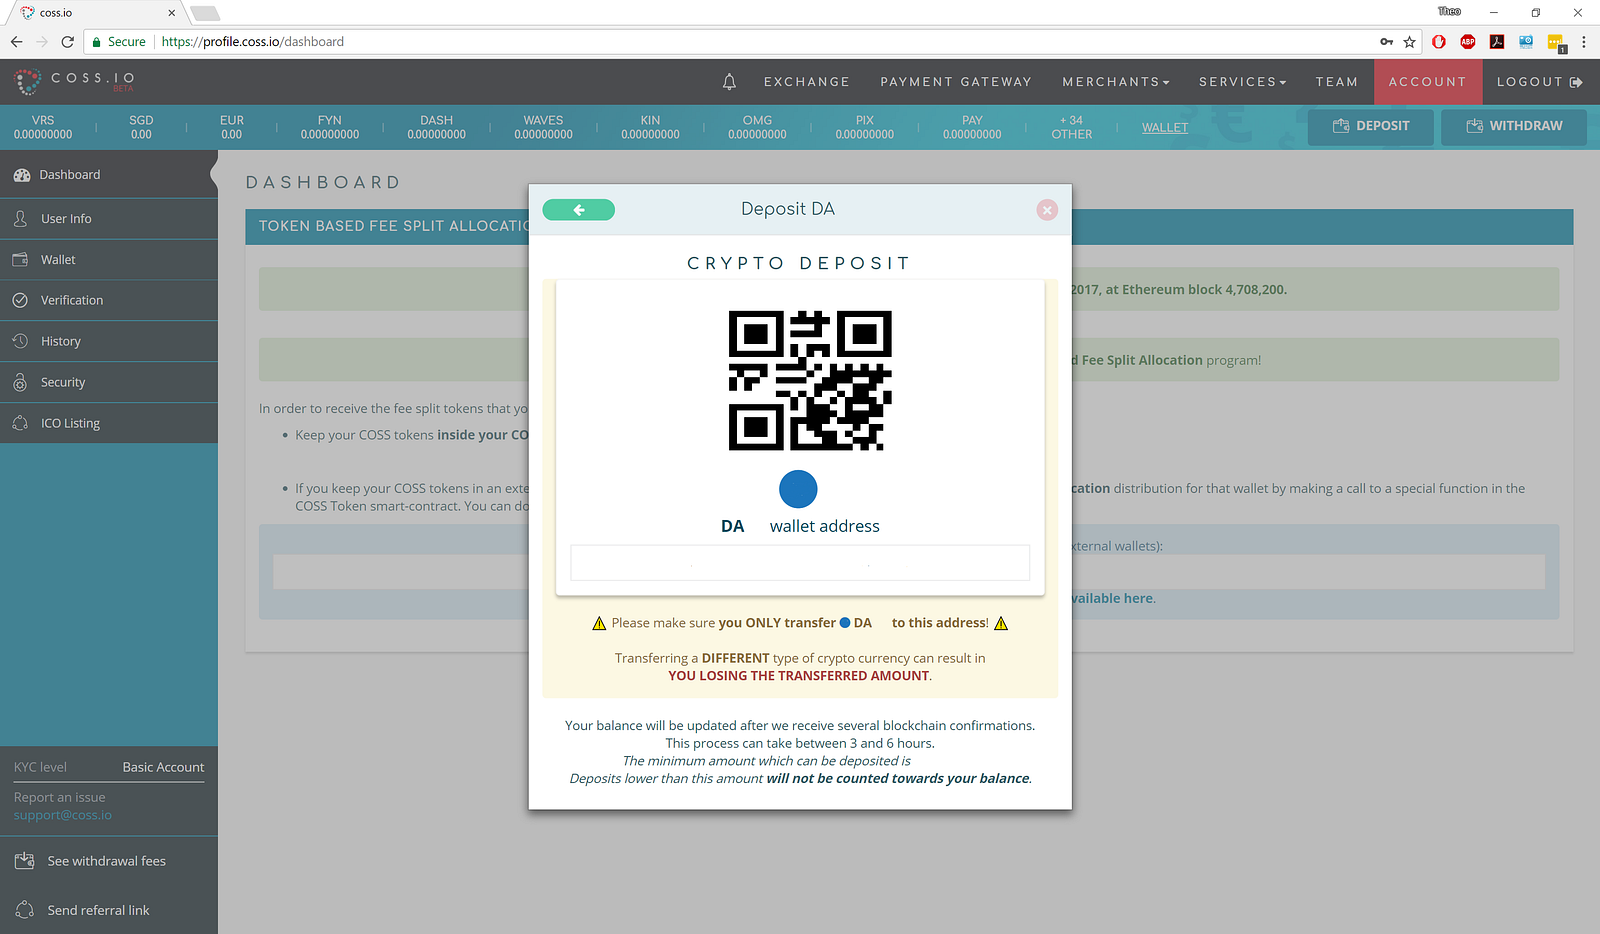1600x934 pixels.
Task: Click the Deposit button in balance bar
Action: [1371, 127]
